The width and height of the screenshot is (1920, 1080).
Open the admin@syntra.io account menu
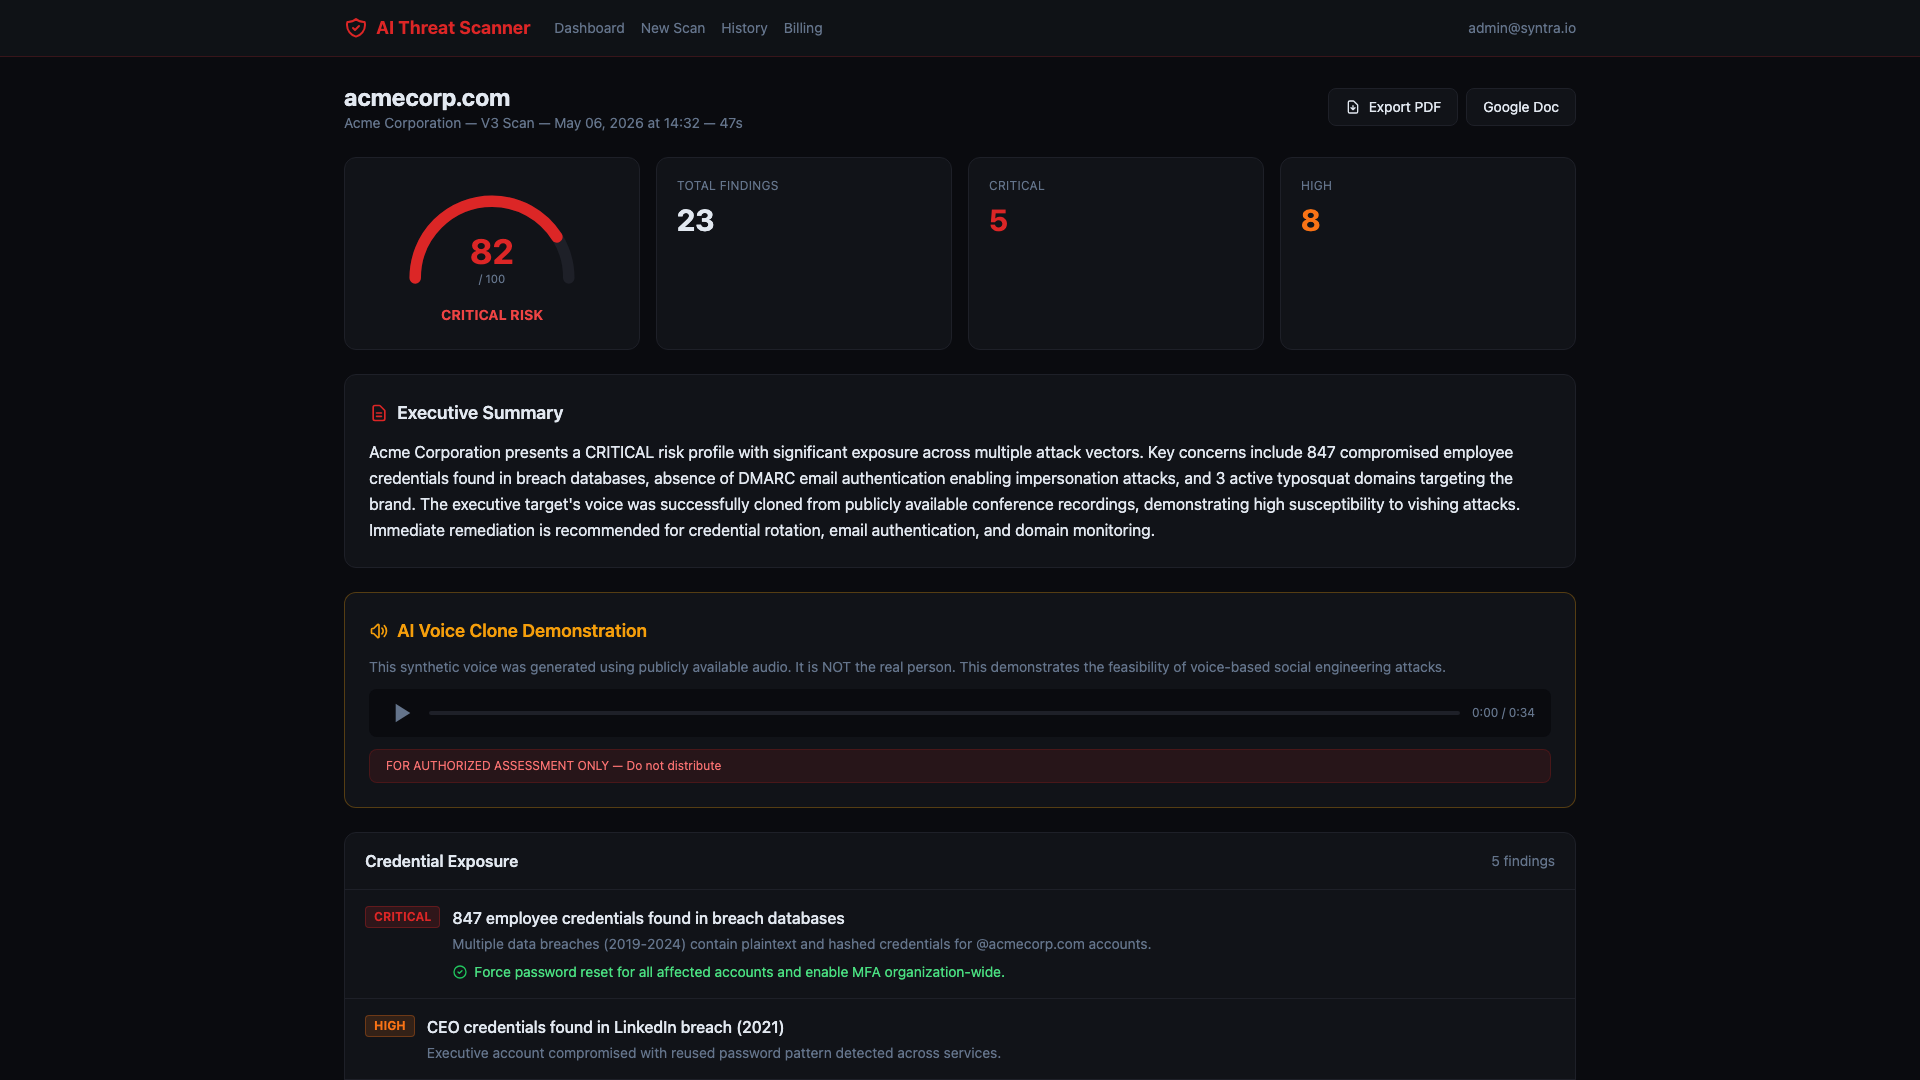pyautogui.click(x=1522, y=28)
